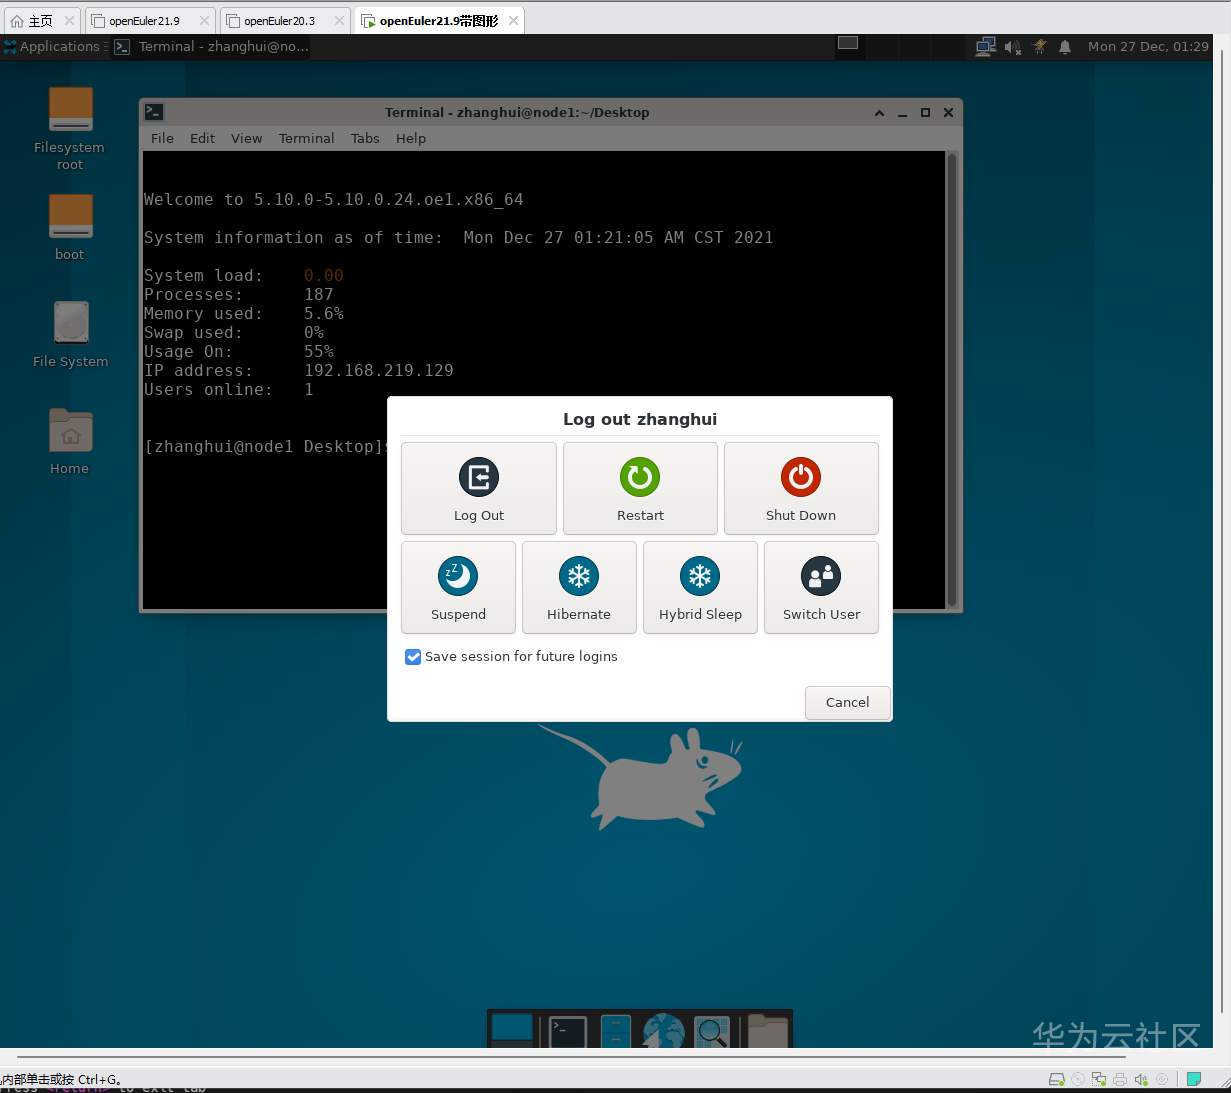Click VMware sound card status icon

pyautogui.click(x=1141, y=1079)
